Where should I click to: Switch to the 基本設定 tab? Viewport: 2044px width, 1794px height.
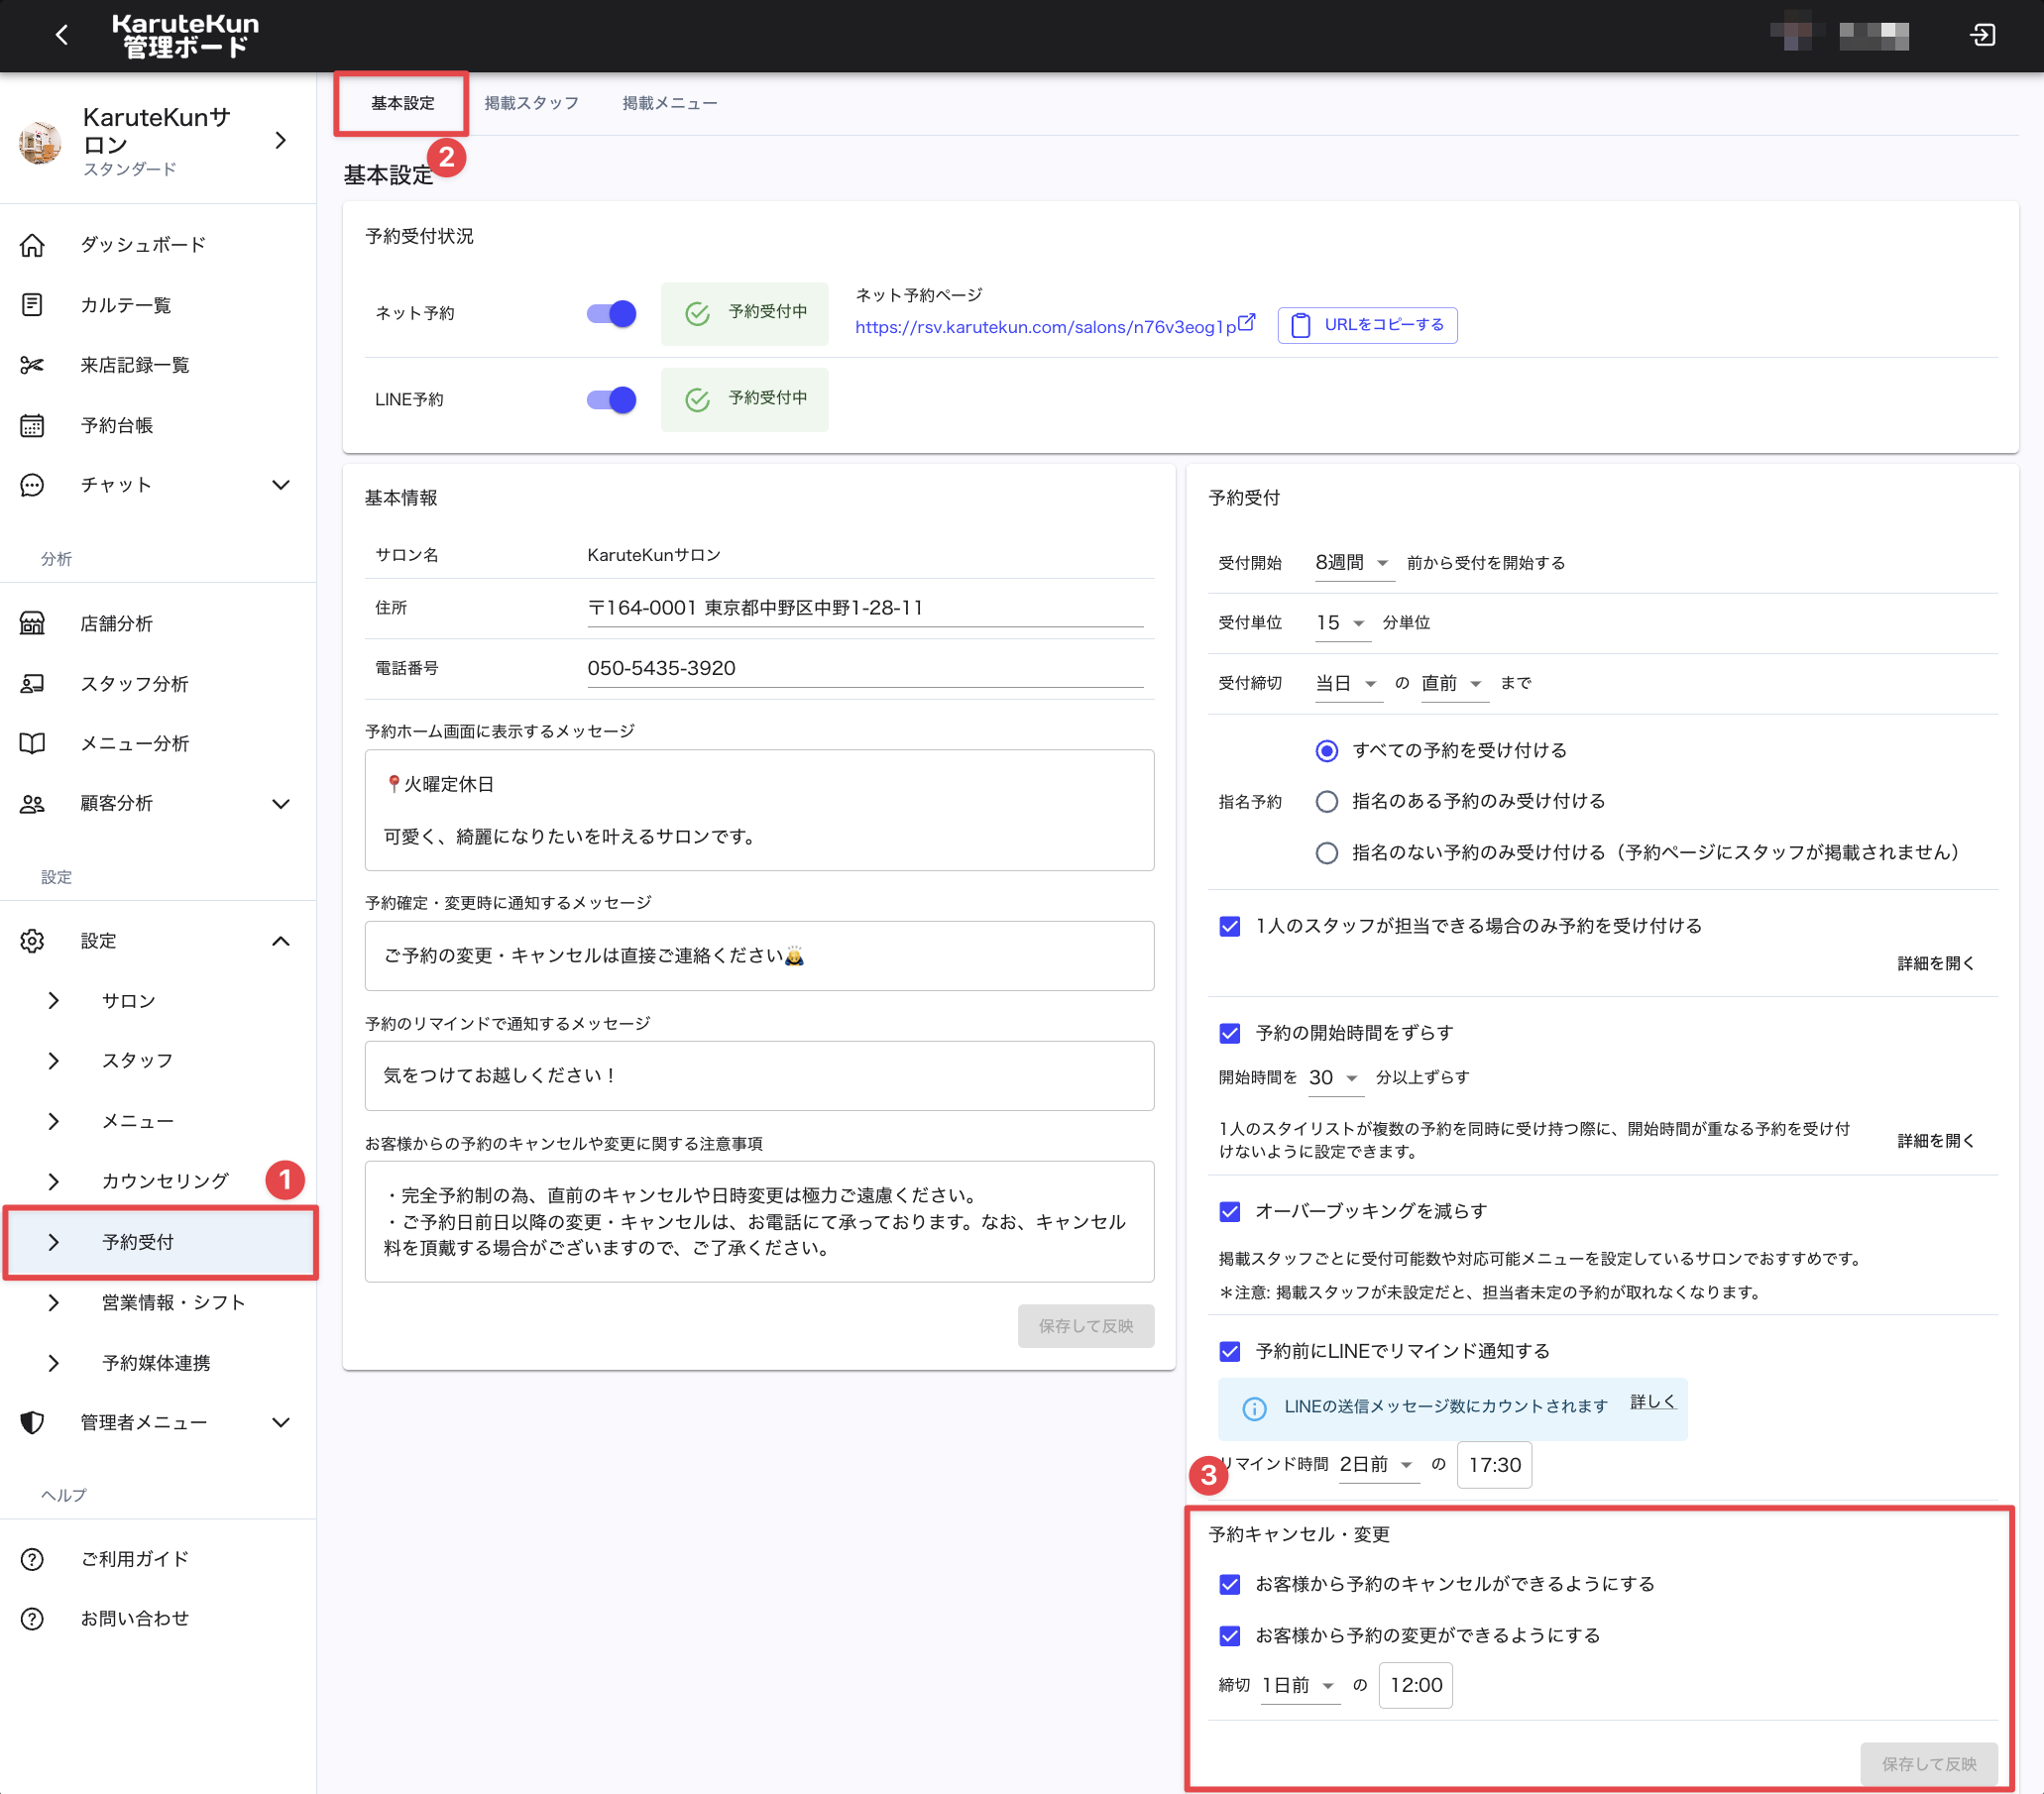coord(402,103)
